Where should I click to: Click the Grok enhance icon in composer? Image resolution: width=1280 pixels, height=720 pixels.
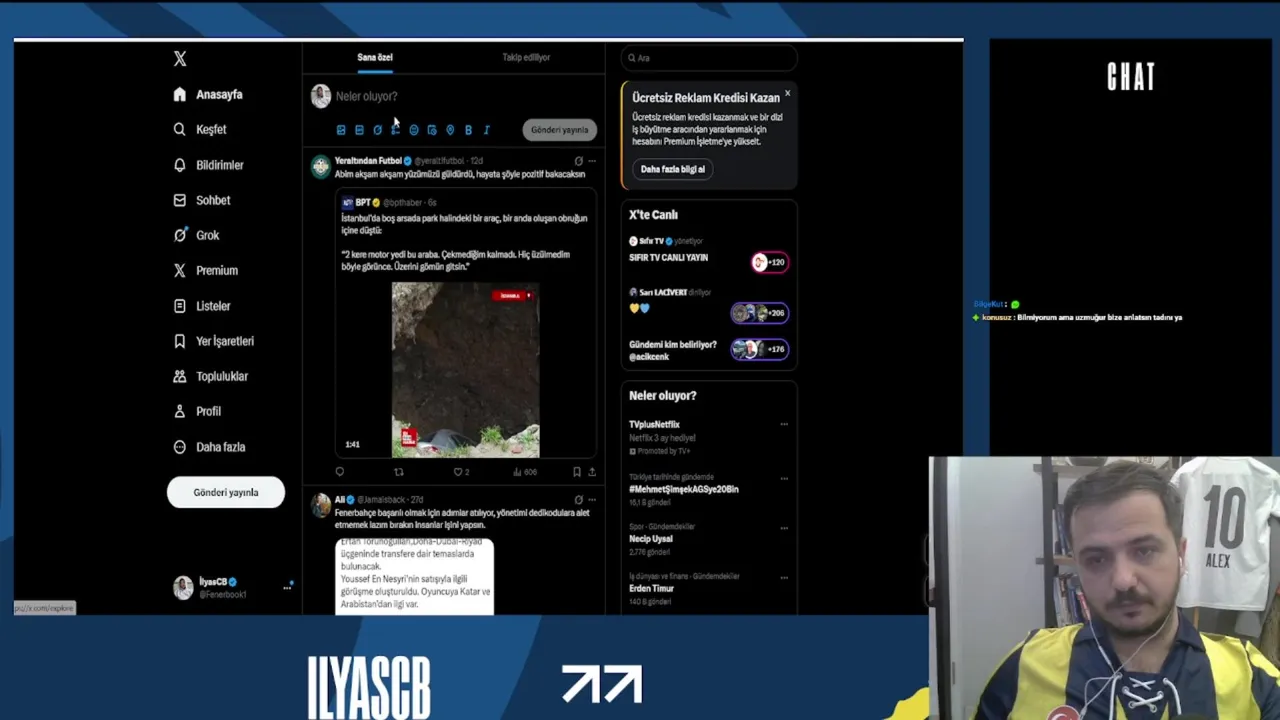coord(377,130)
